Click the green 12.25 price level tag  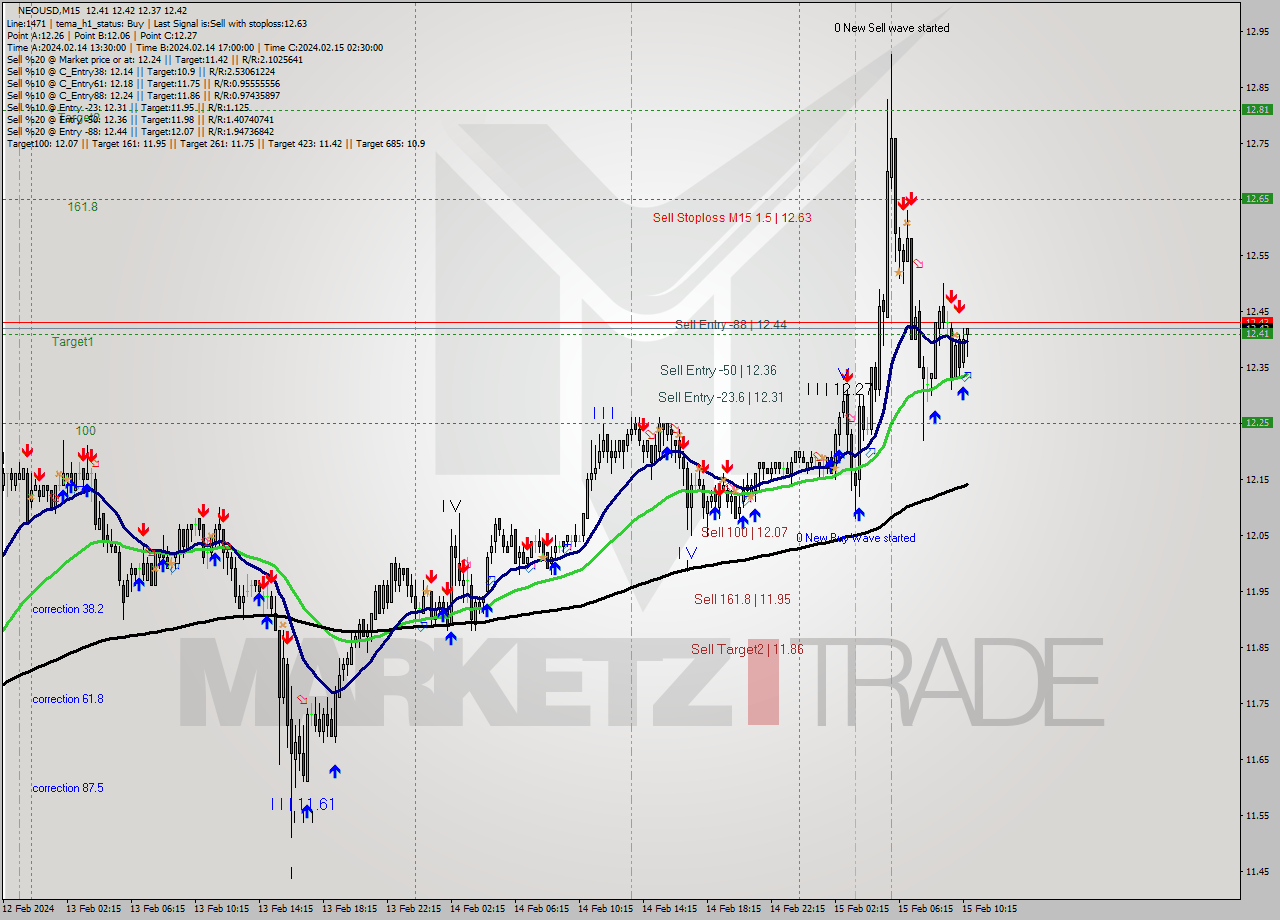[x=1257, y=422]
